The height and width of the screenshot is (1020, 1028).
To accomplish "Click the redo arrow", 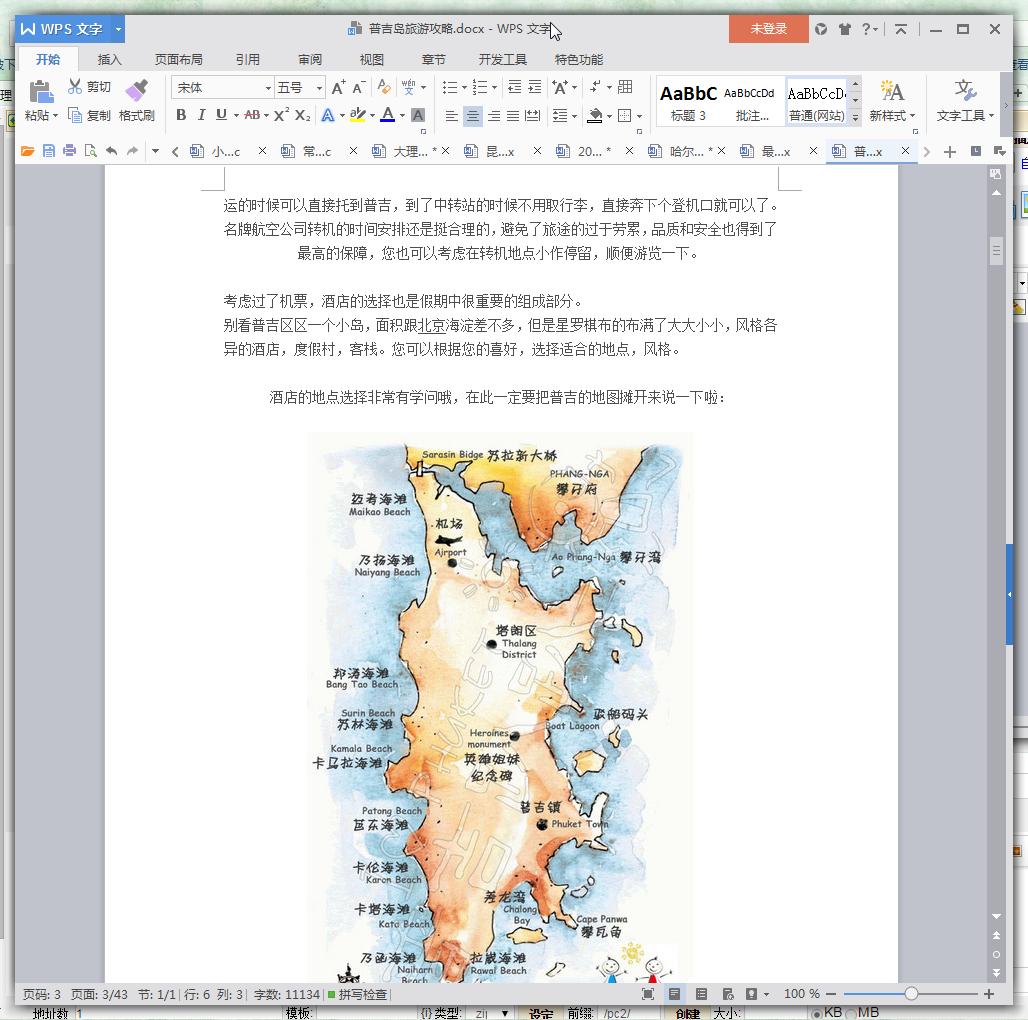I will 132,151.
